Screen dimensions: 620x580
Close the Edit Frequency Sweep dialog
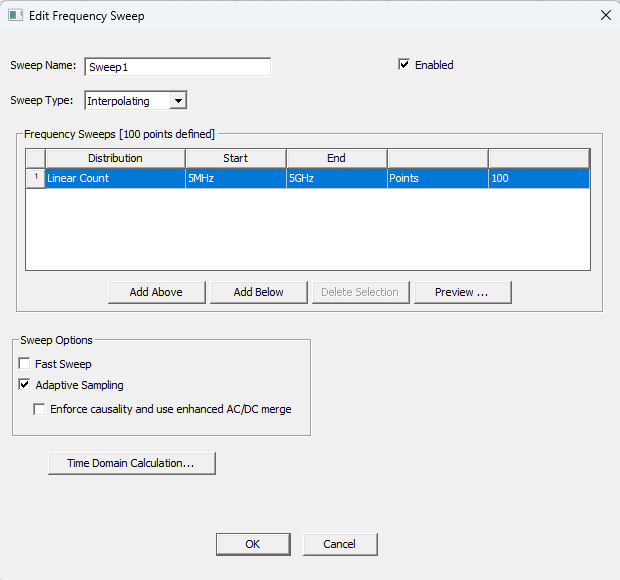click(x=605, y=15)
